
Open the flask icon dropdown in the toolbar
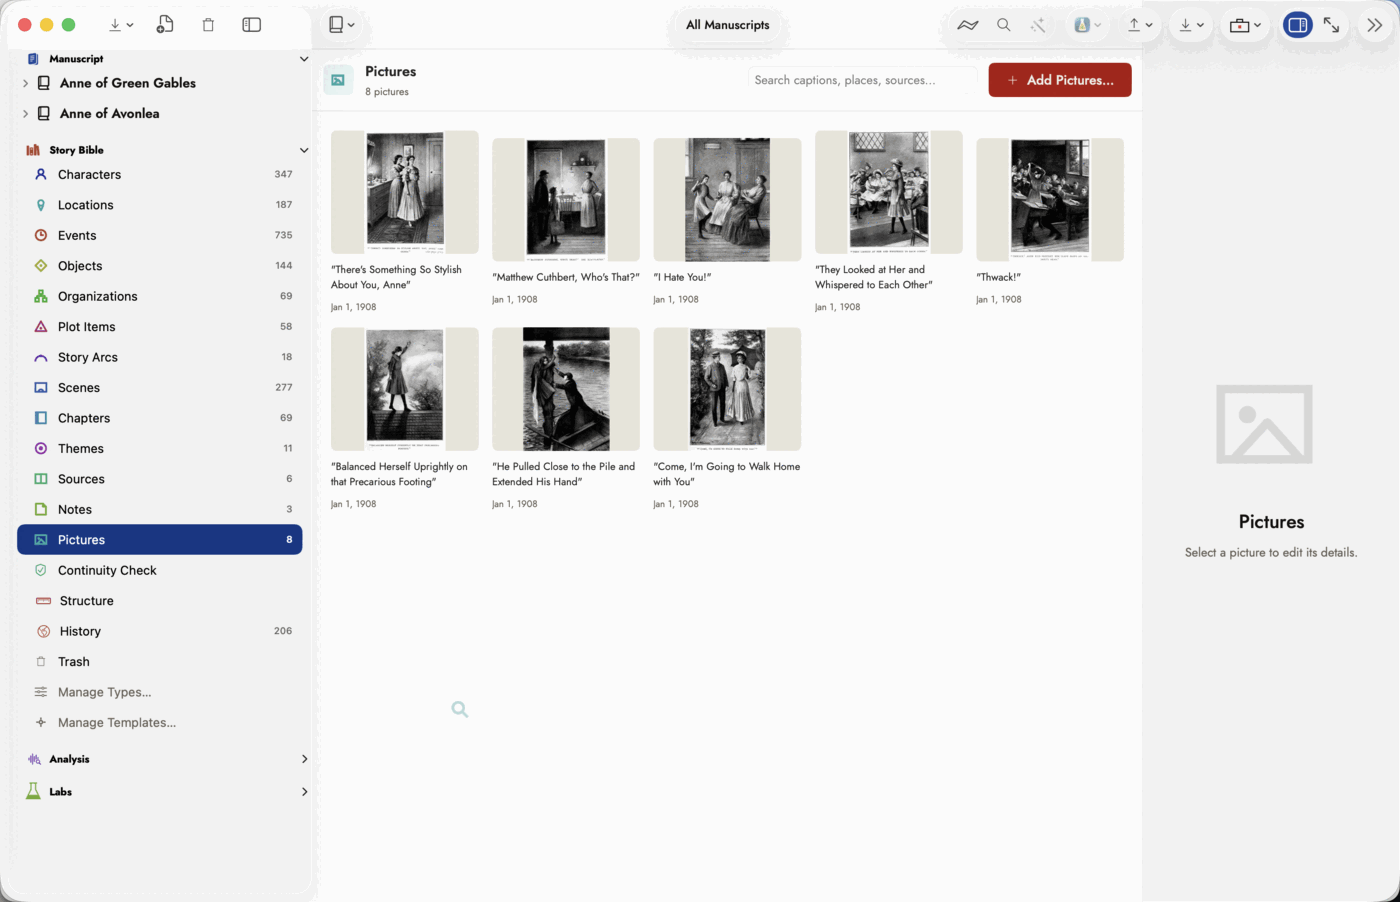(1087, 25)
